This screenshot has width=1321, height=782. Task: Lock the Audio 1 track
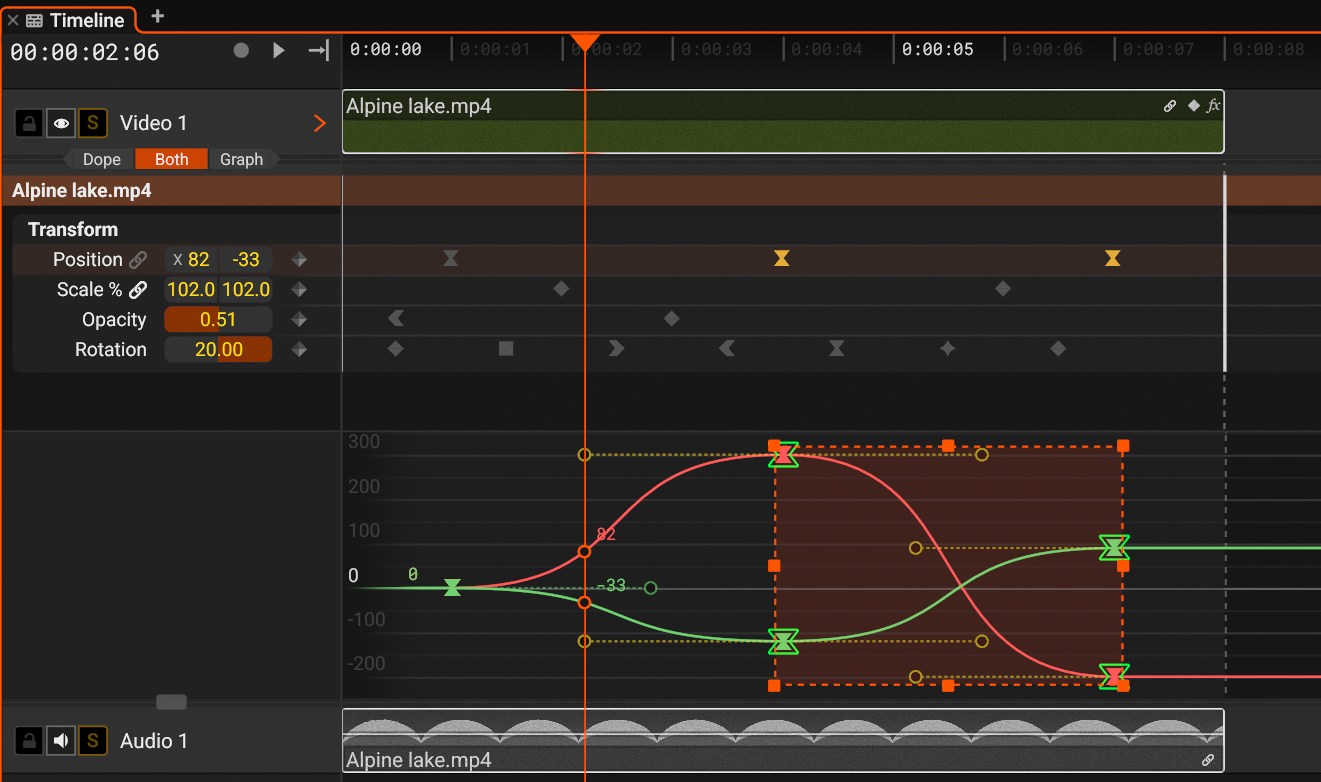[x=30, y=741]
